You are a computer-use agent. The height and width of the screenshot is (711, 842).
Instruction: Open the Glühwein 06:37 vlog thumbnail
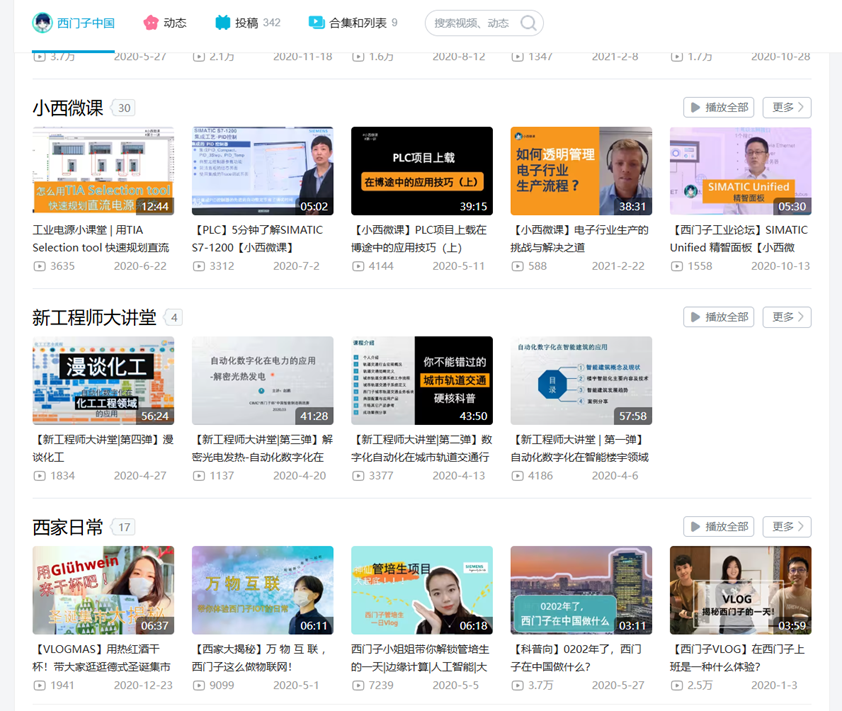pyautogui.click(x=103, y=590)
